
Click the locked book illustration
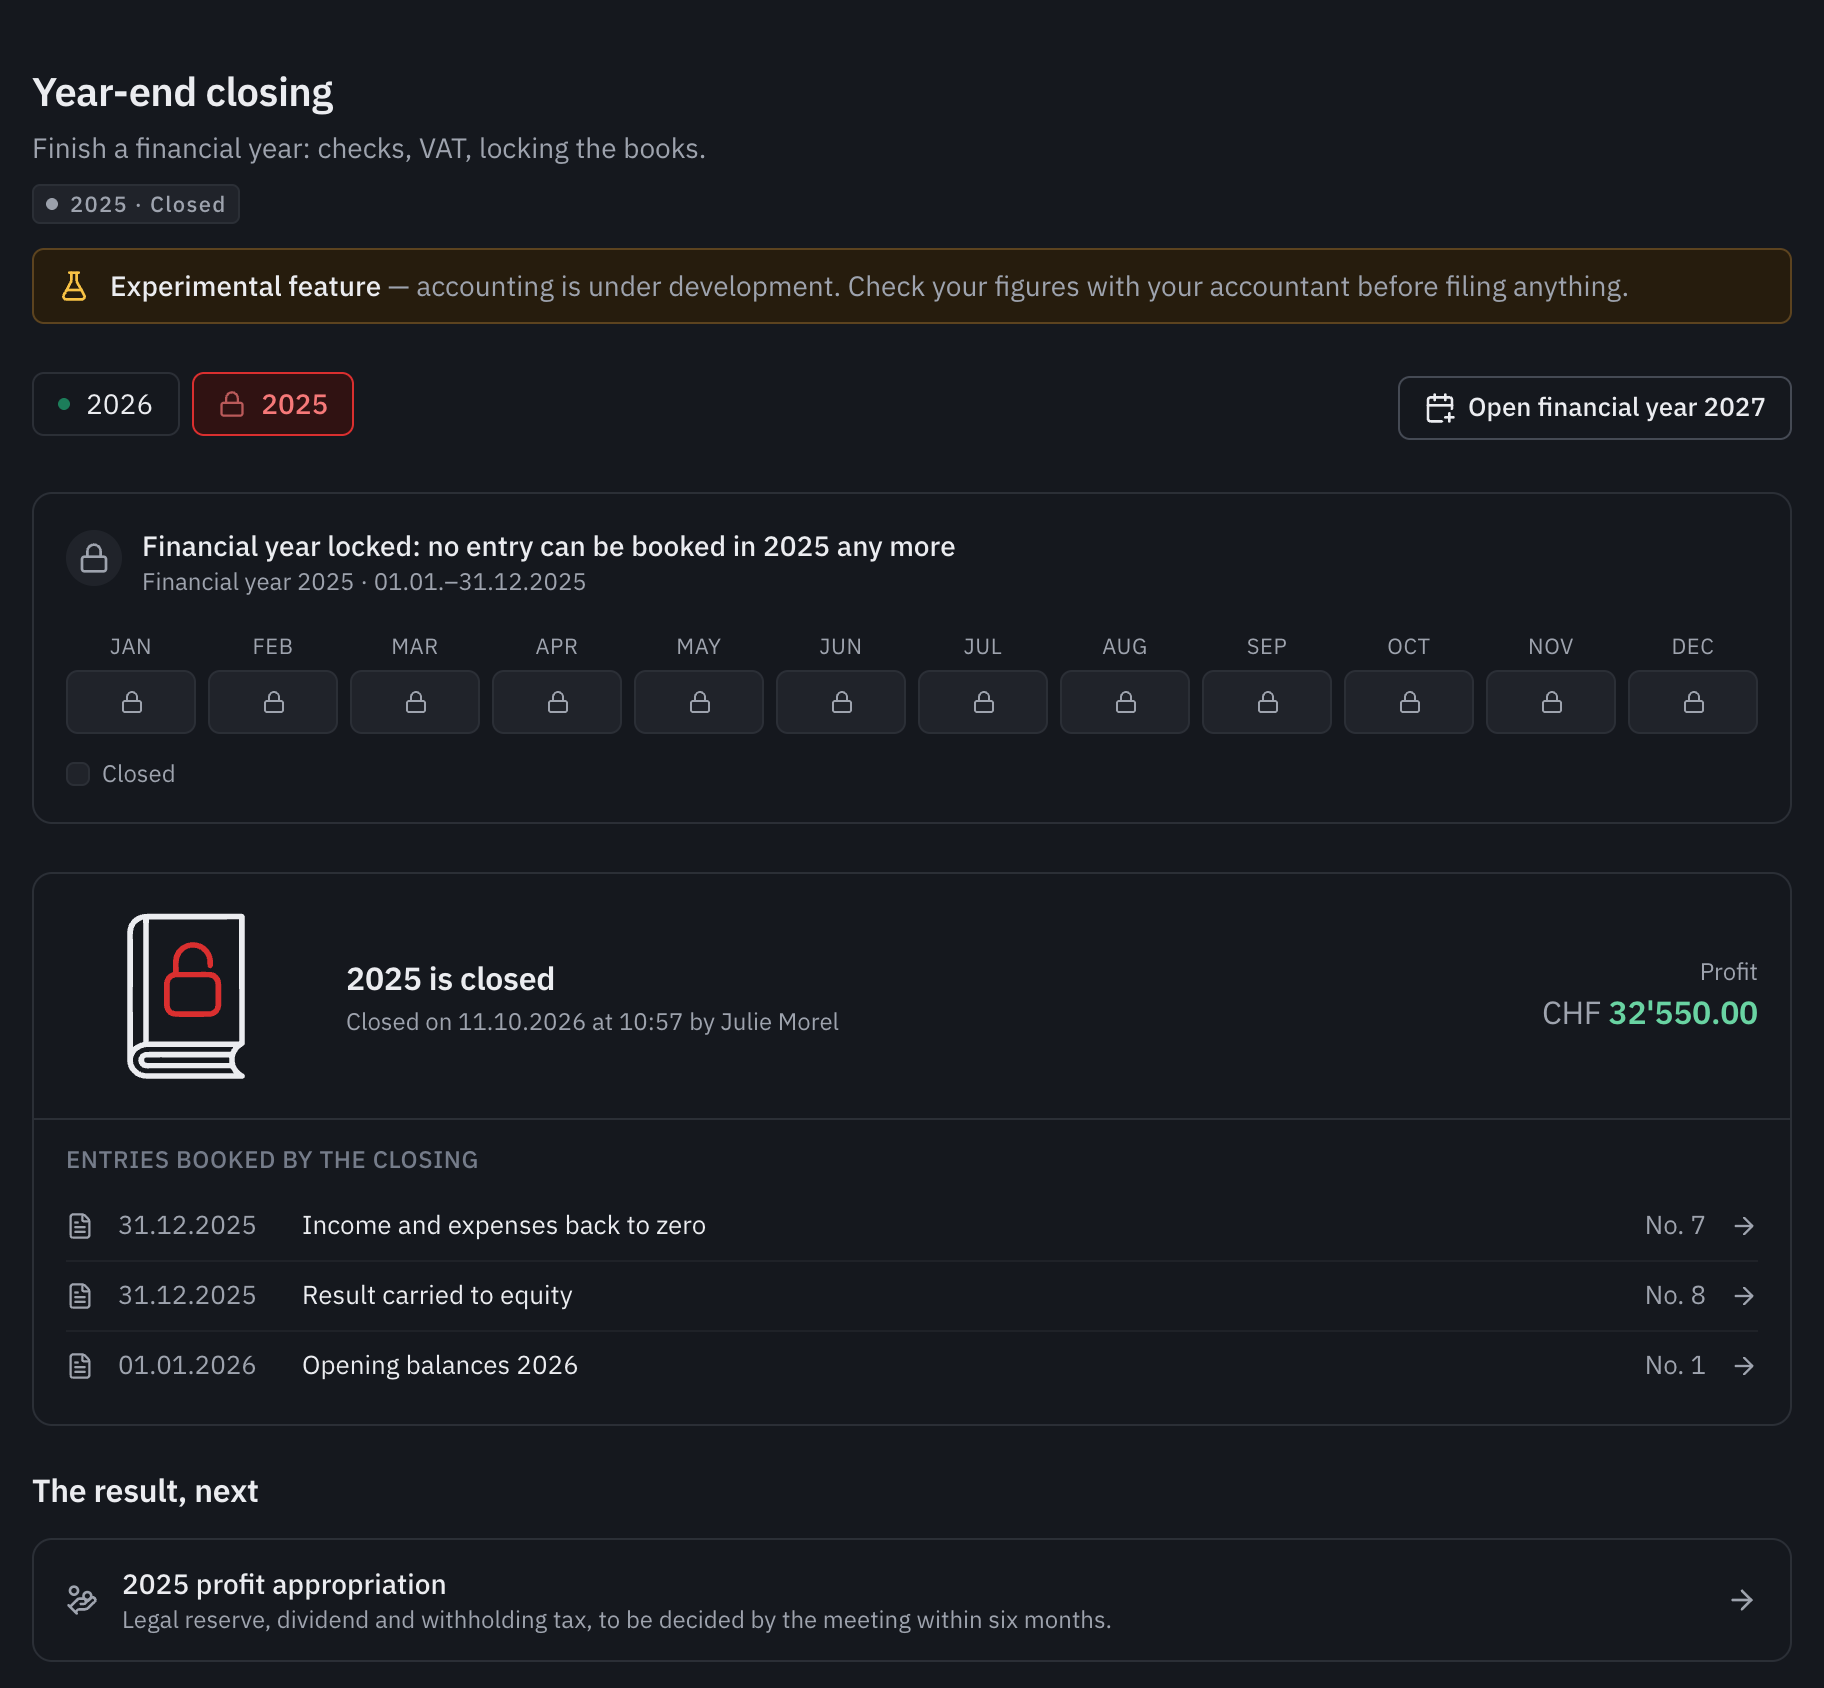186,996
